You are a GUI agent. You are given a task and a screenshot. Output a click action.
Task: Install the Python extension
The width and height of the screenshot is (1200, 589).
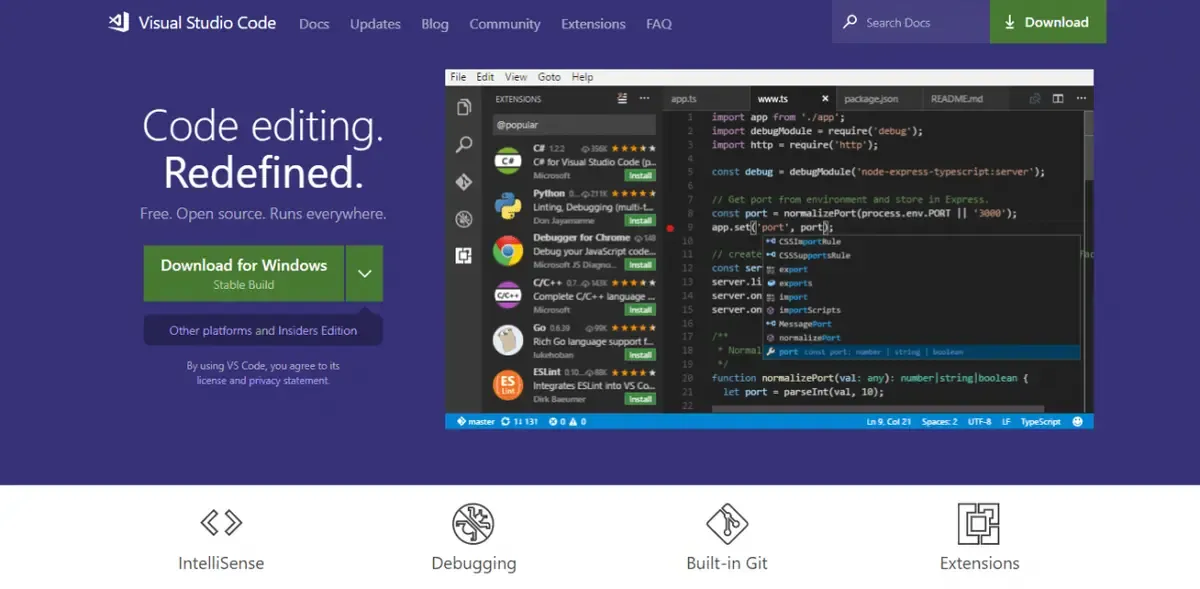[640, 220]
